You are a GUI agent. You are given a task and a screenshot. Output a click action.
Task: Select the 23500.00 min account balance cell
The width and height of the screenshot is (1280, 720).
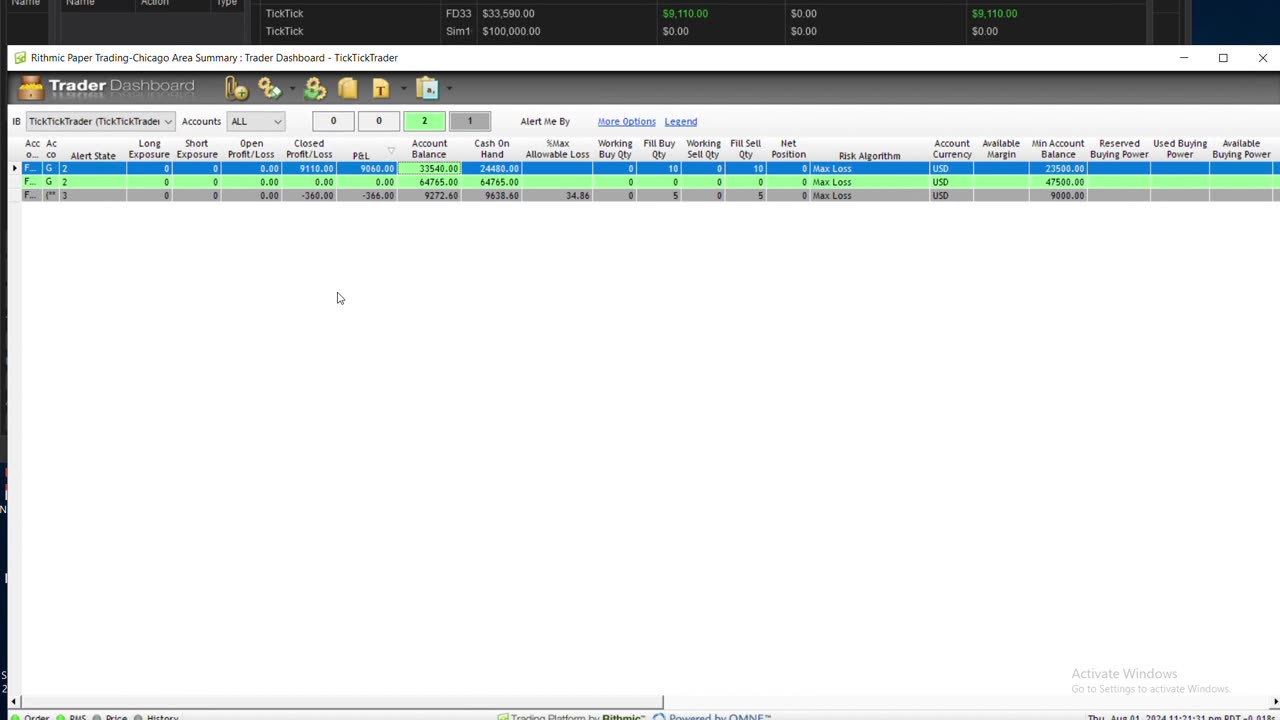1058,168
